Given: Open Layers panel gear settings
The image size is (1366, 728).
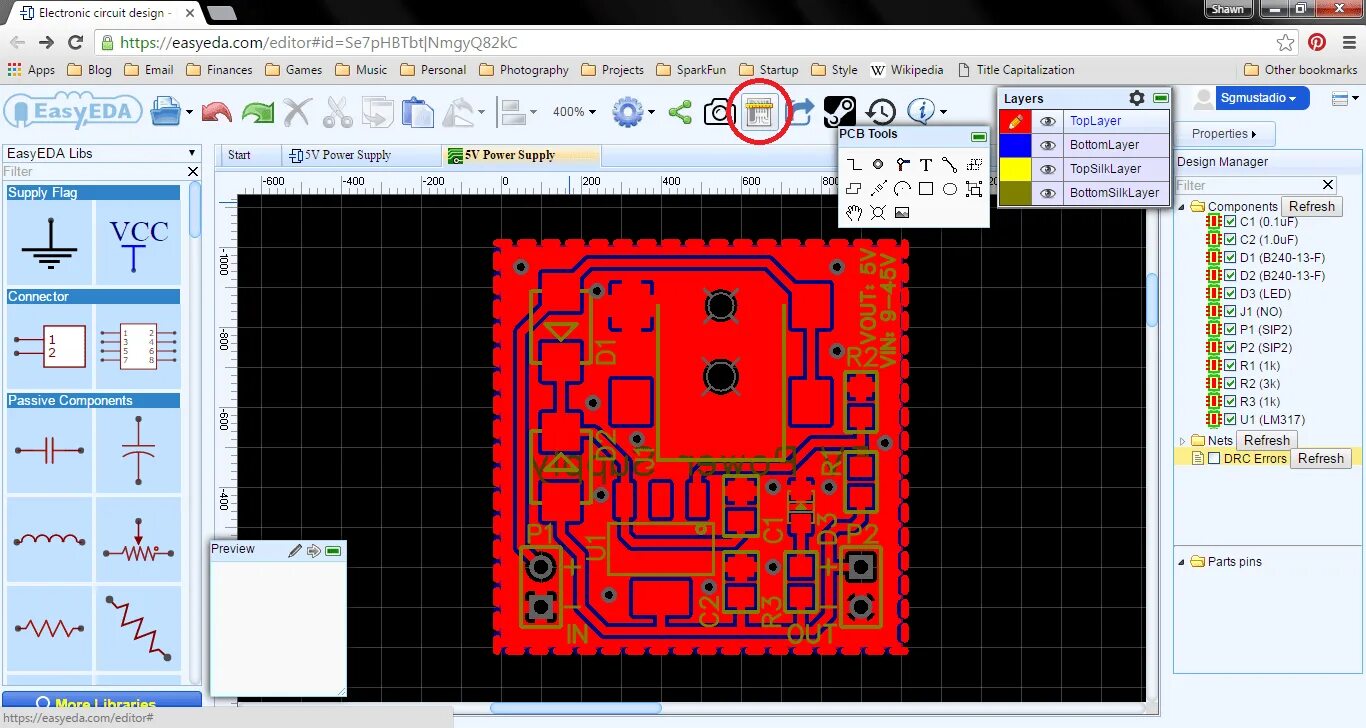Looking at the screenshot, I should 1137,98.
